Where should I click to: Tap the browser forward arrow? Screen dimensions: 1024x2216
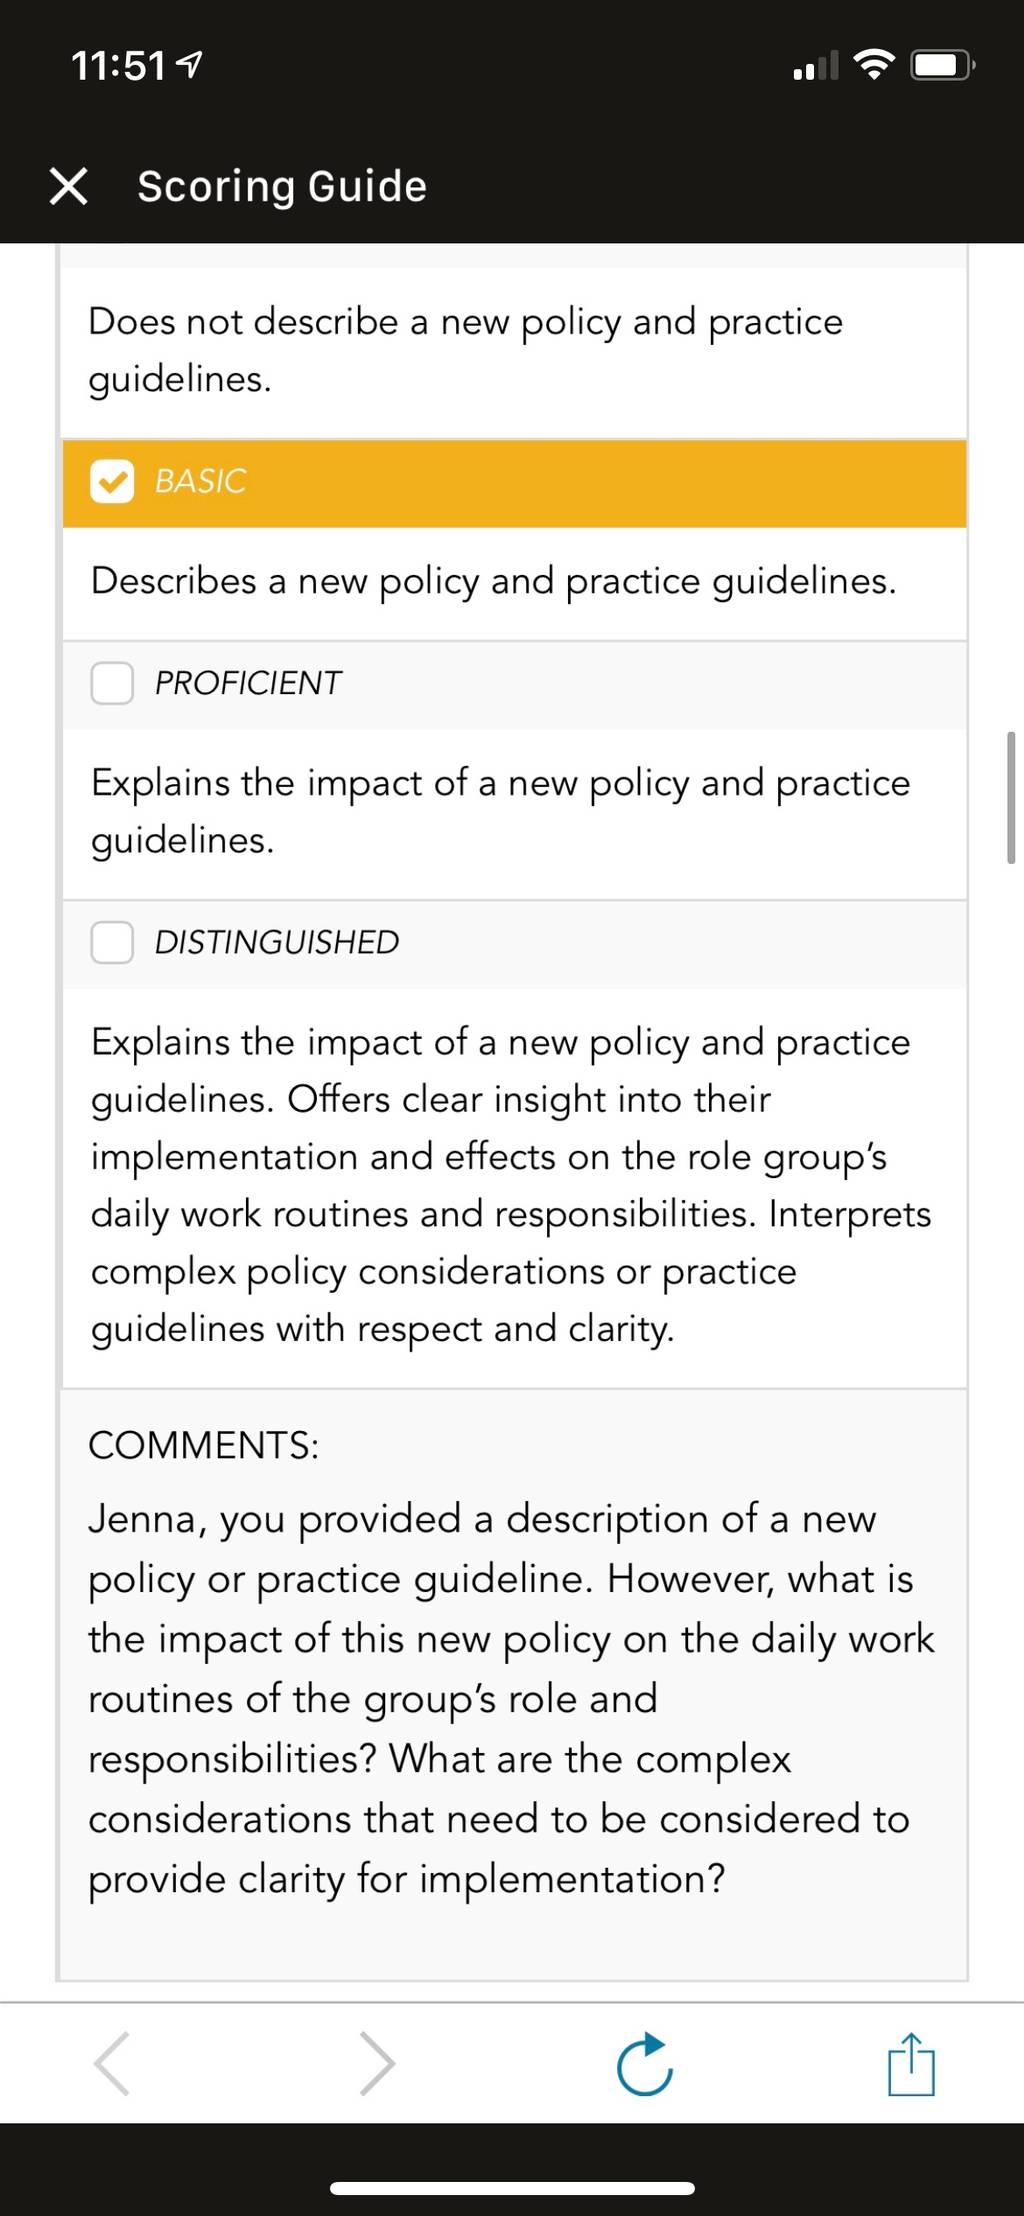(377, 2063)
